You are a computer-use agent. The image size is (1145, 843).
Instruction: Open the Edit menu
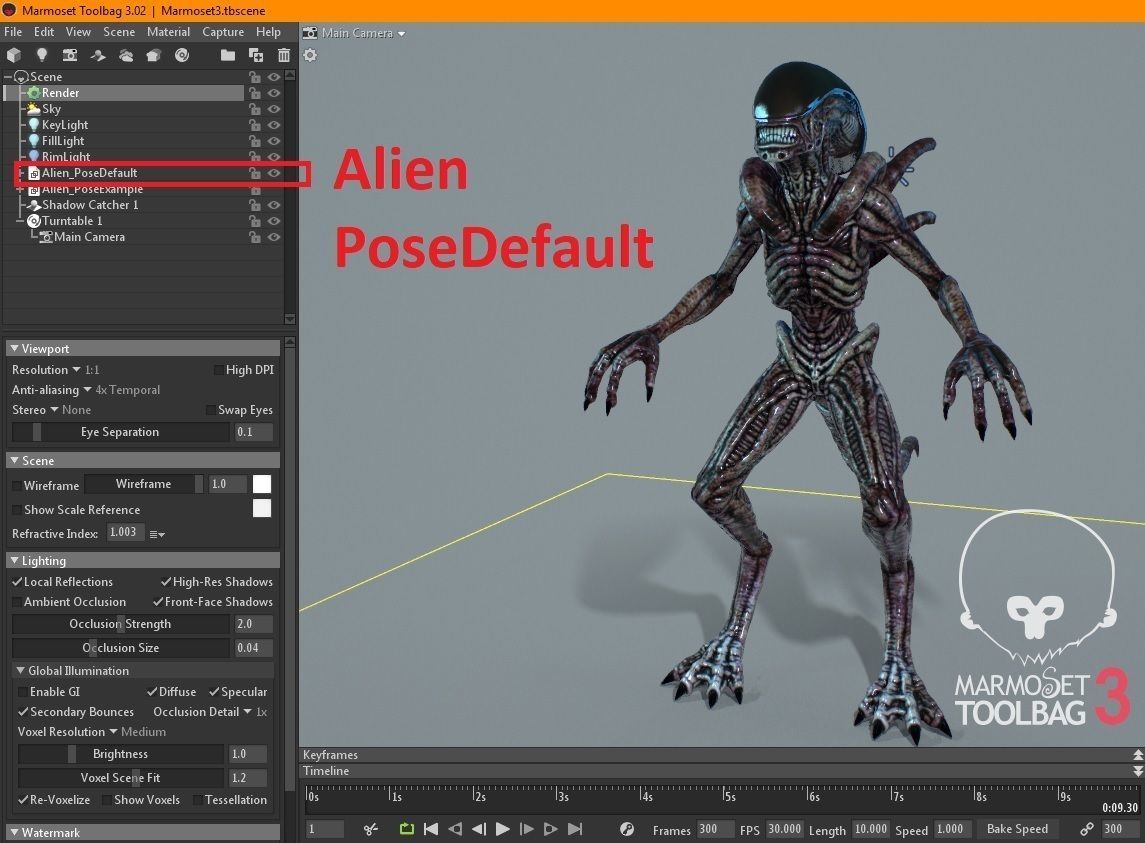click(x=44, y=32)
